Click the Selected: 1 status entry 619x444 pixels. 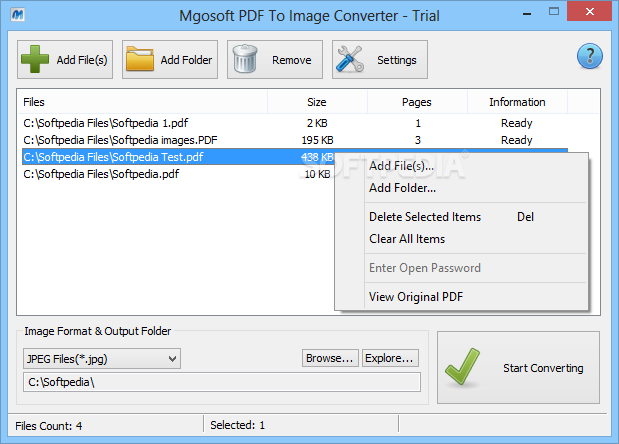[237, 425]
